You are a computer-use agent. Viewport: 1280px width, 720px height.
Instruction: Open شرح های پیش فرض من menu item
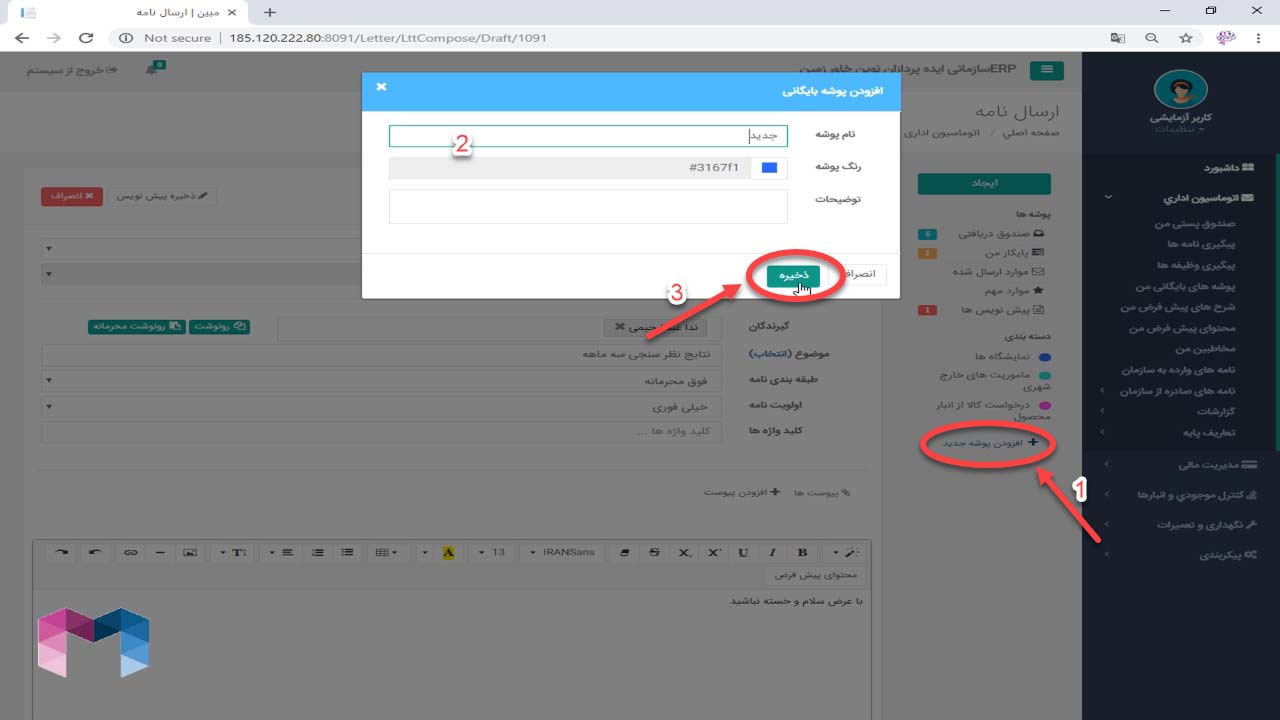coord(1179,307)
